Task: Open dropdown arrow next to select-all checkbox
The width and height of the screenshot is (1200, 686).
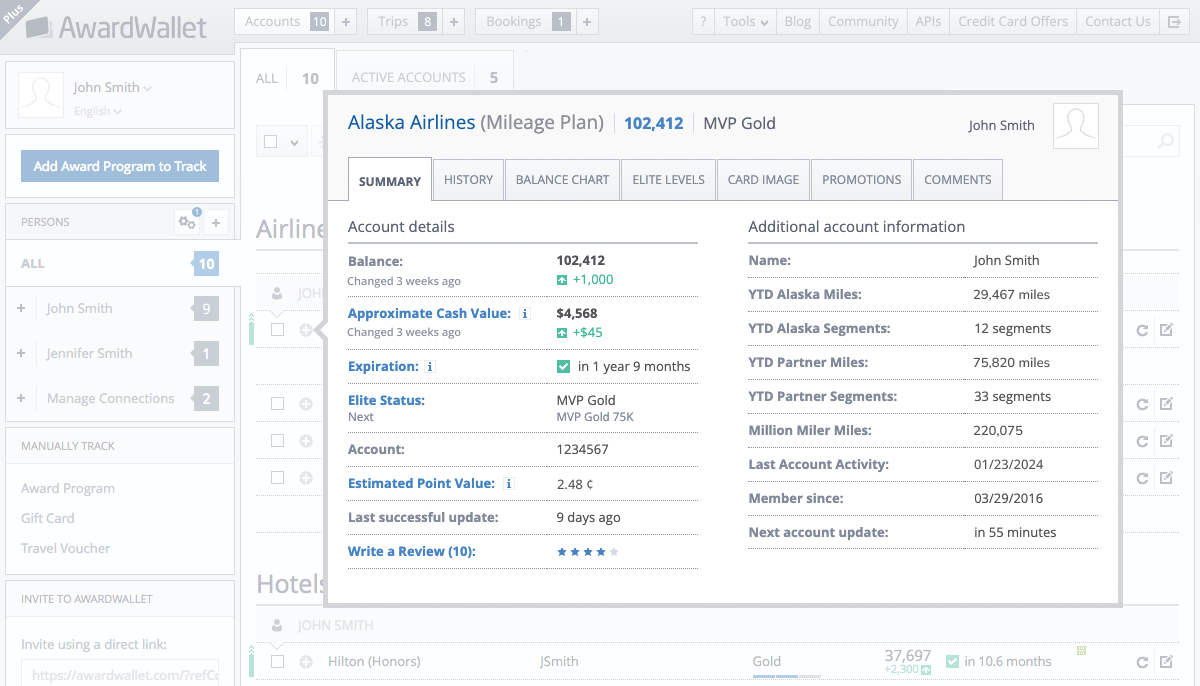Action: click(x=294, y=143)
